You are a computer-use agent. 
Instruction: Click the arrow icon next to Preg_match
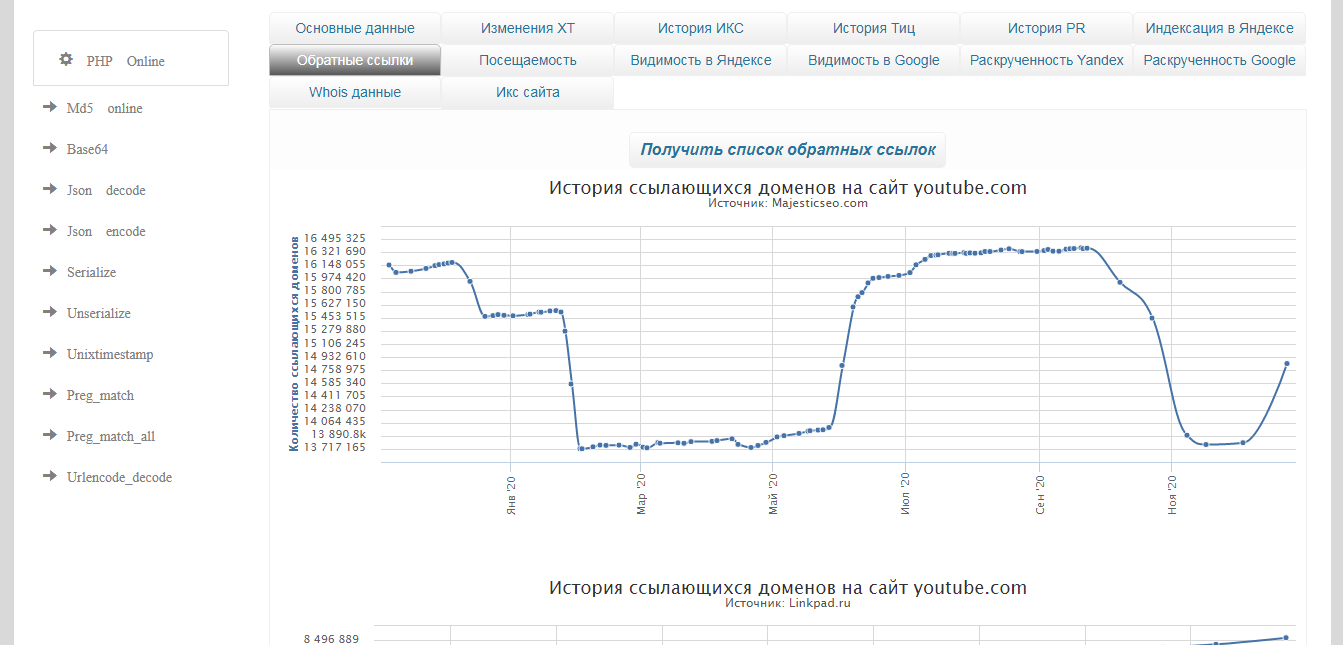tap(49, 394)
